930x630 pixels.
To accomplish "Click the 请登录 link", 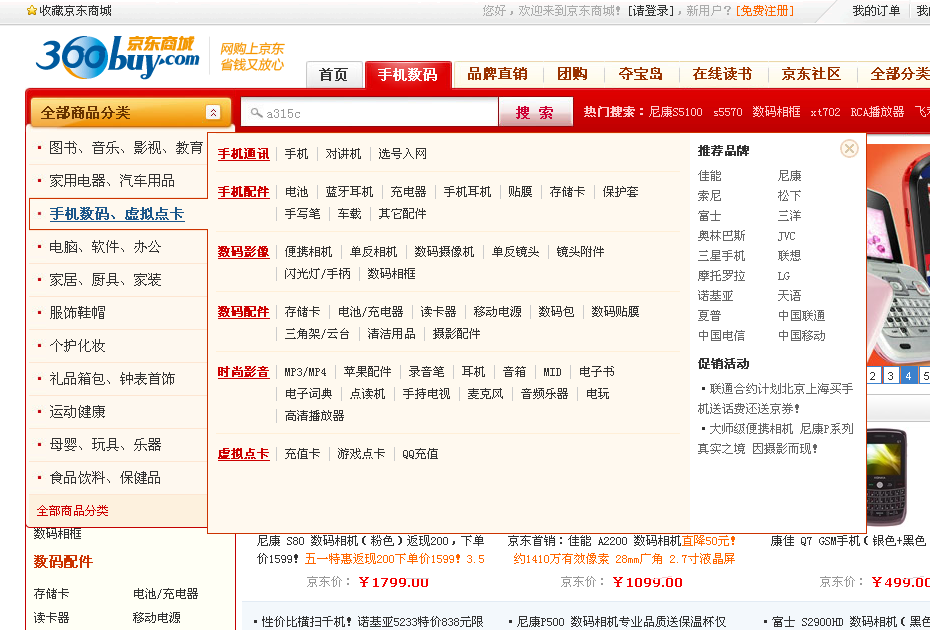I will tap(651, 11).
